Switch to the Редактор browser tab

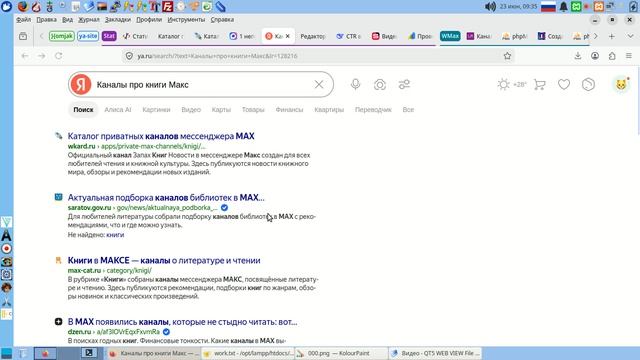(312, 36)
